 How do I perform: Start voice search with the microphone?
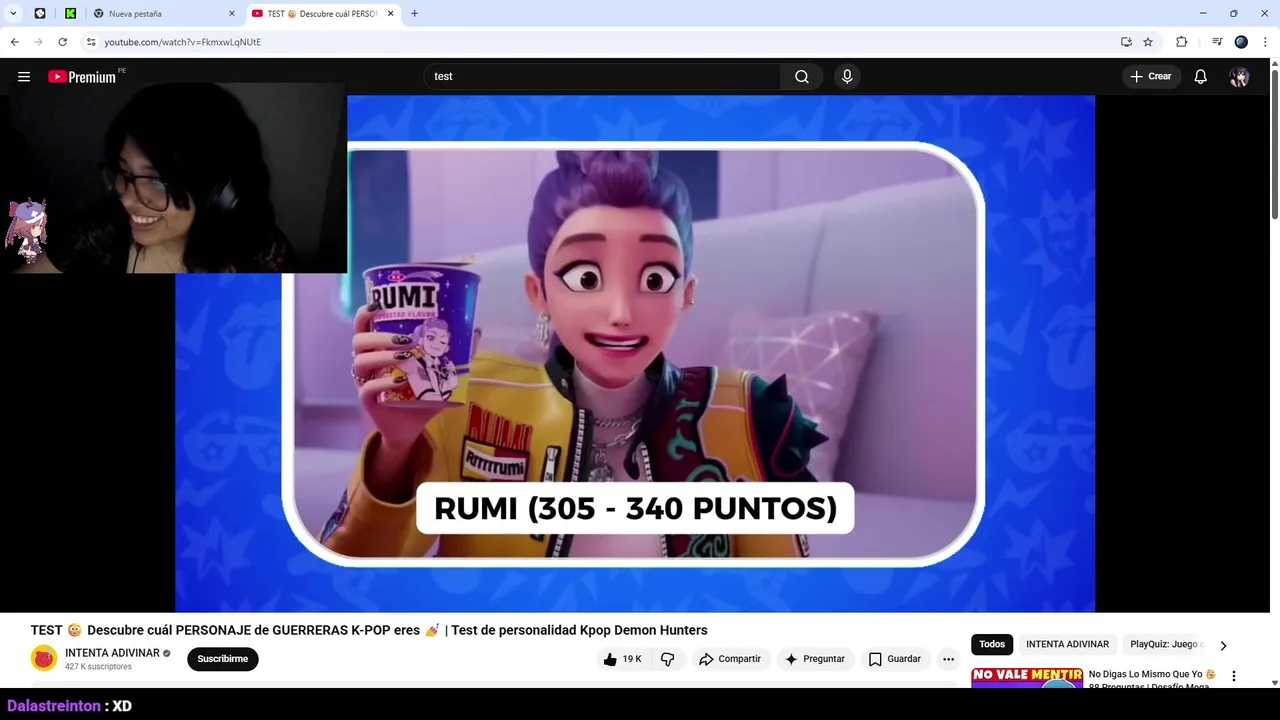click(x=847, y=77)
